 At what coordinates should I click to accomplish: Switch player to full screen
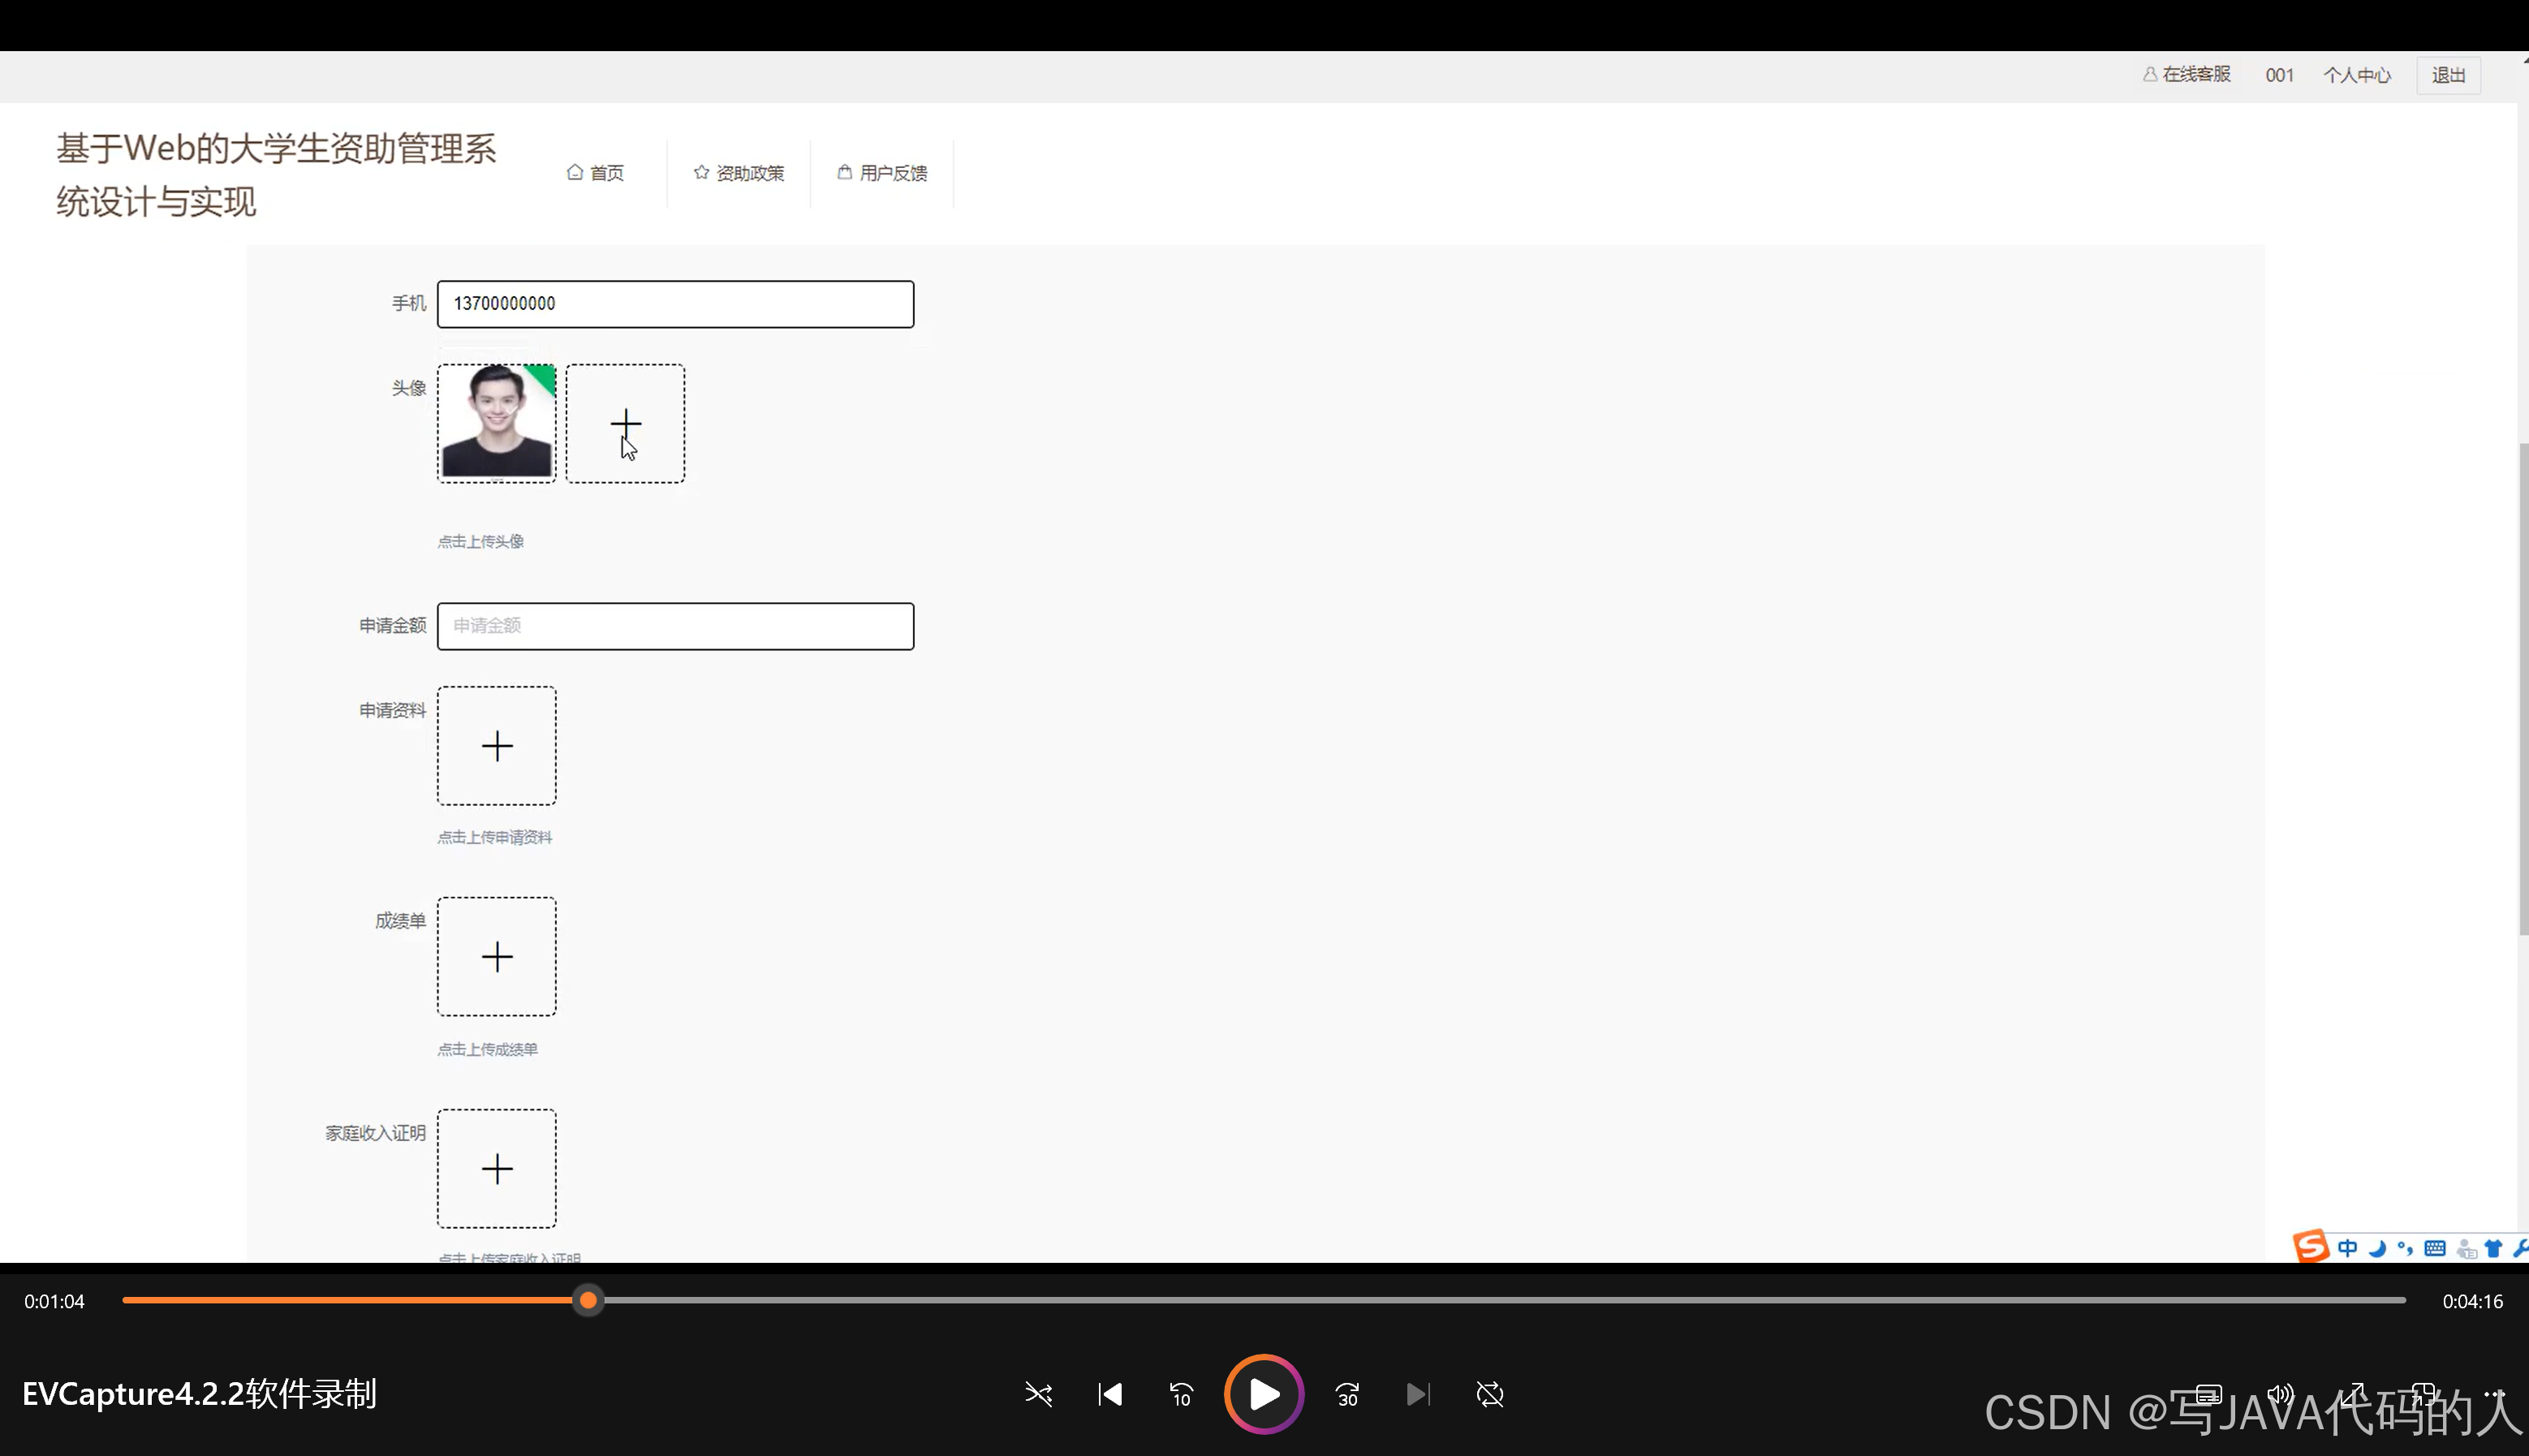(x=2352, y=1394)
